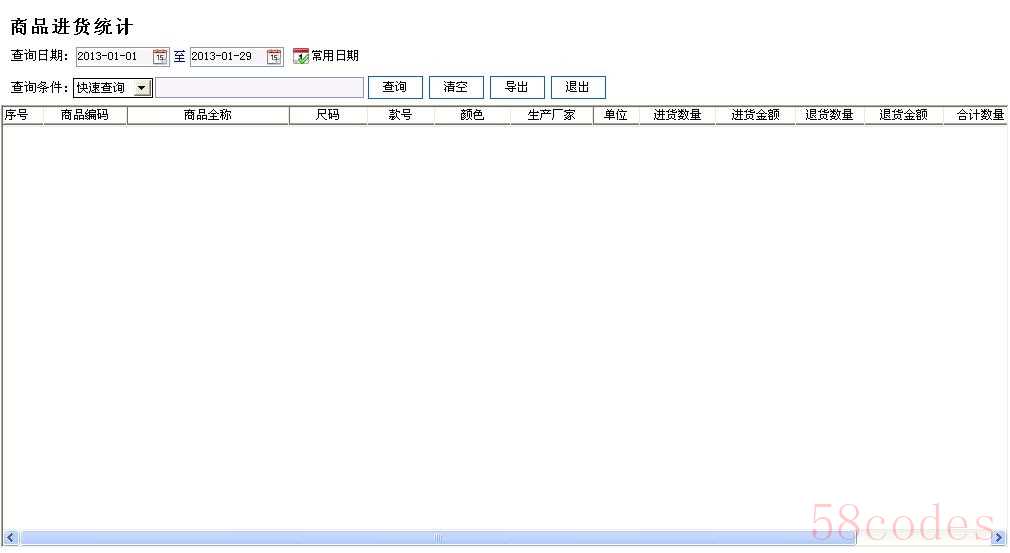Sort by 商品全称 column header

(x=208, y=115)
